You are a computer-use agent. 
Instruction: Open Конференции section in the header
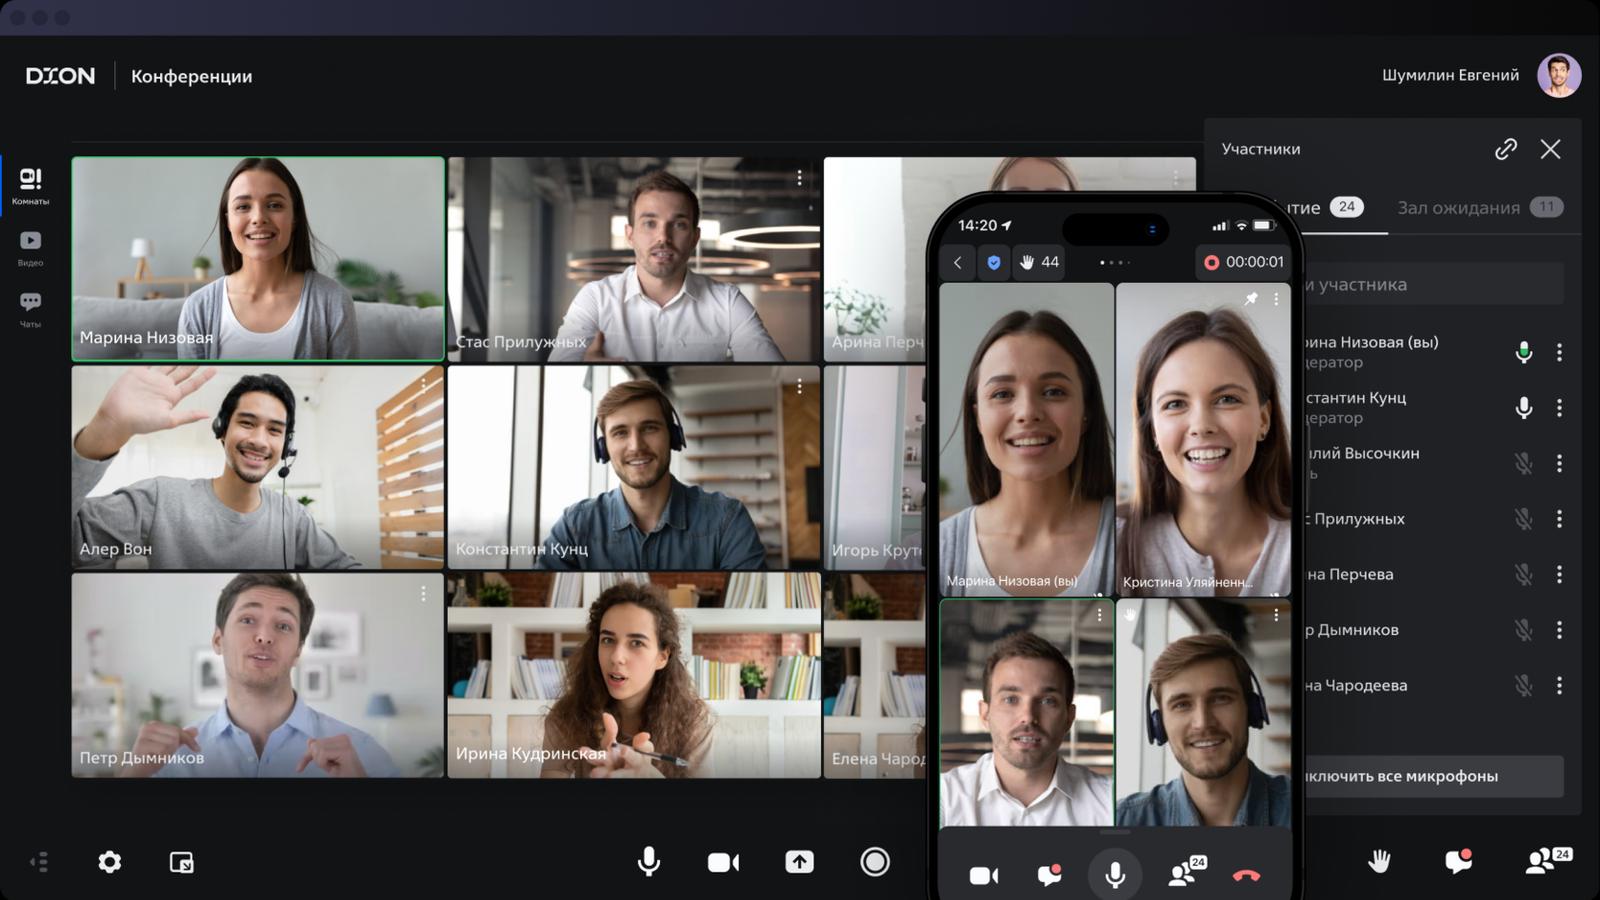point(192,76)
